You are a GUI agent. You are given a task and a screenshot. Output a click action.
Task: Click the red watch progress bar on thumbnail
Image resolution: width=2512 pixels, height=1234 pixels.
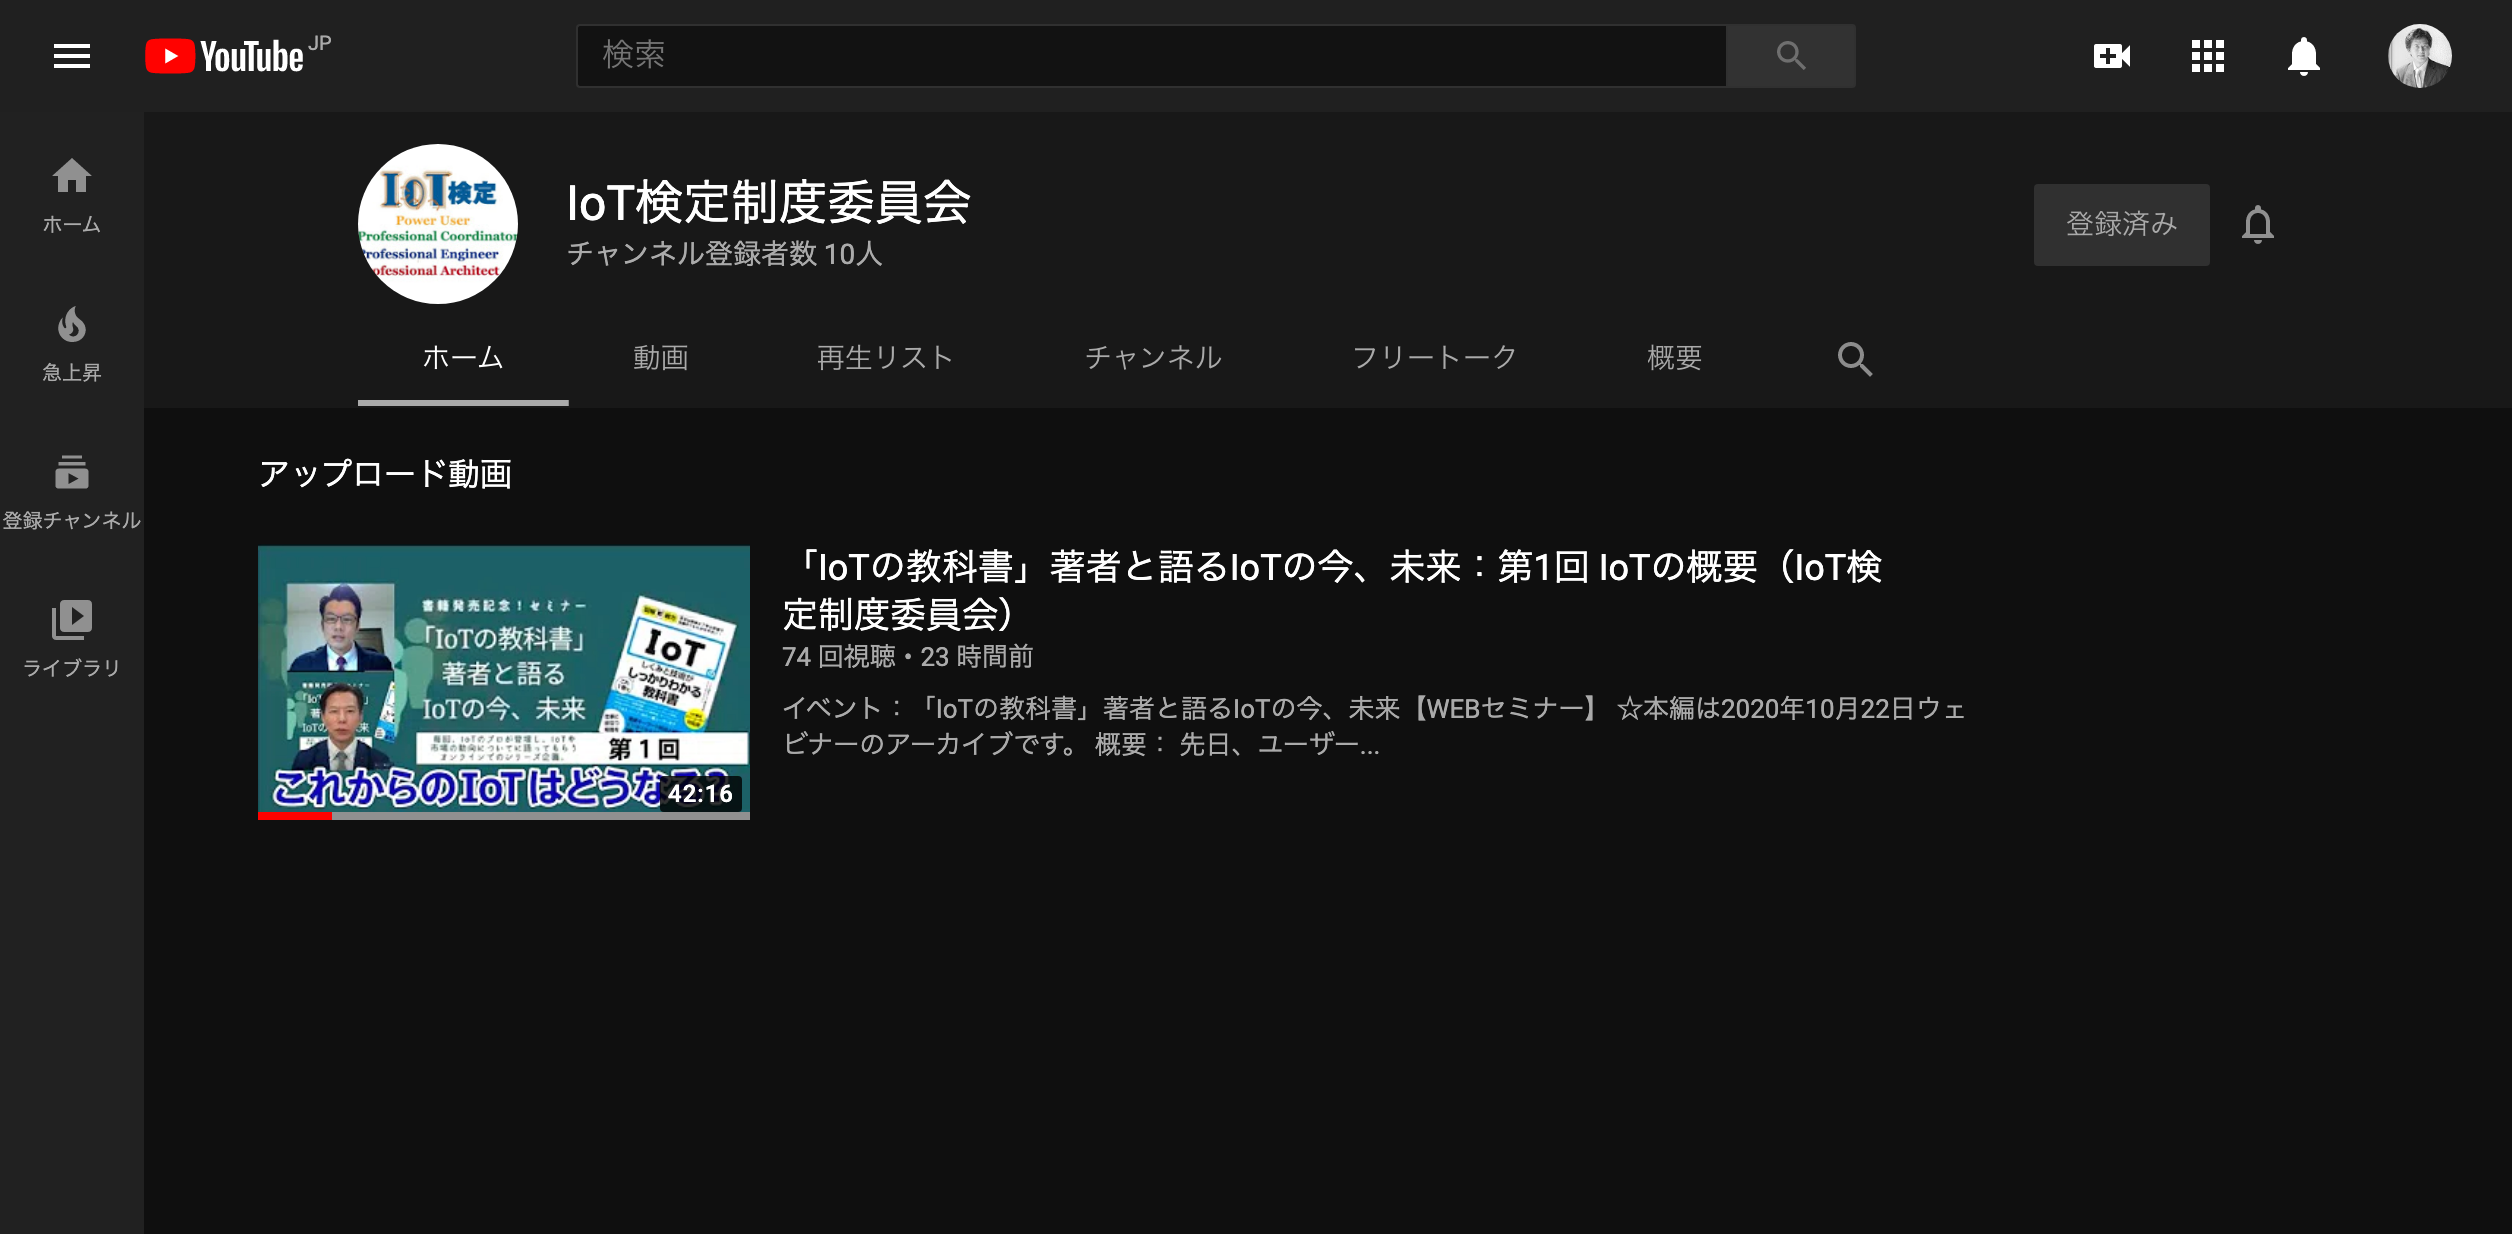(295, 816)
